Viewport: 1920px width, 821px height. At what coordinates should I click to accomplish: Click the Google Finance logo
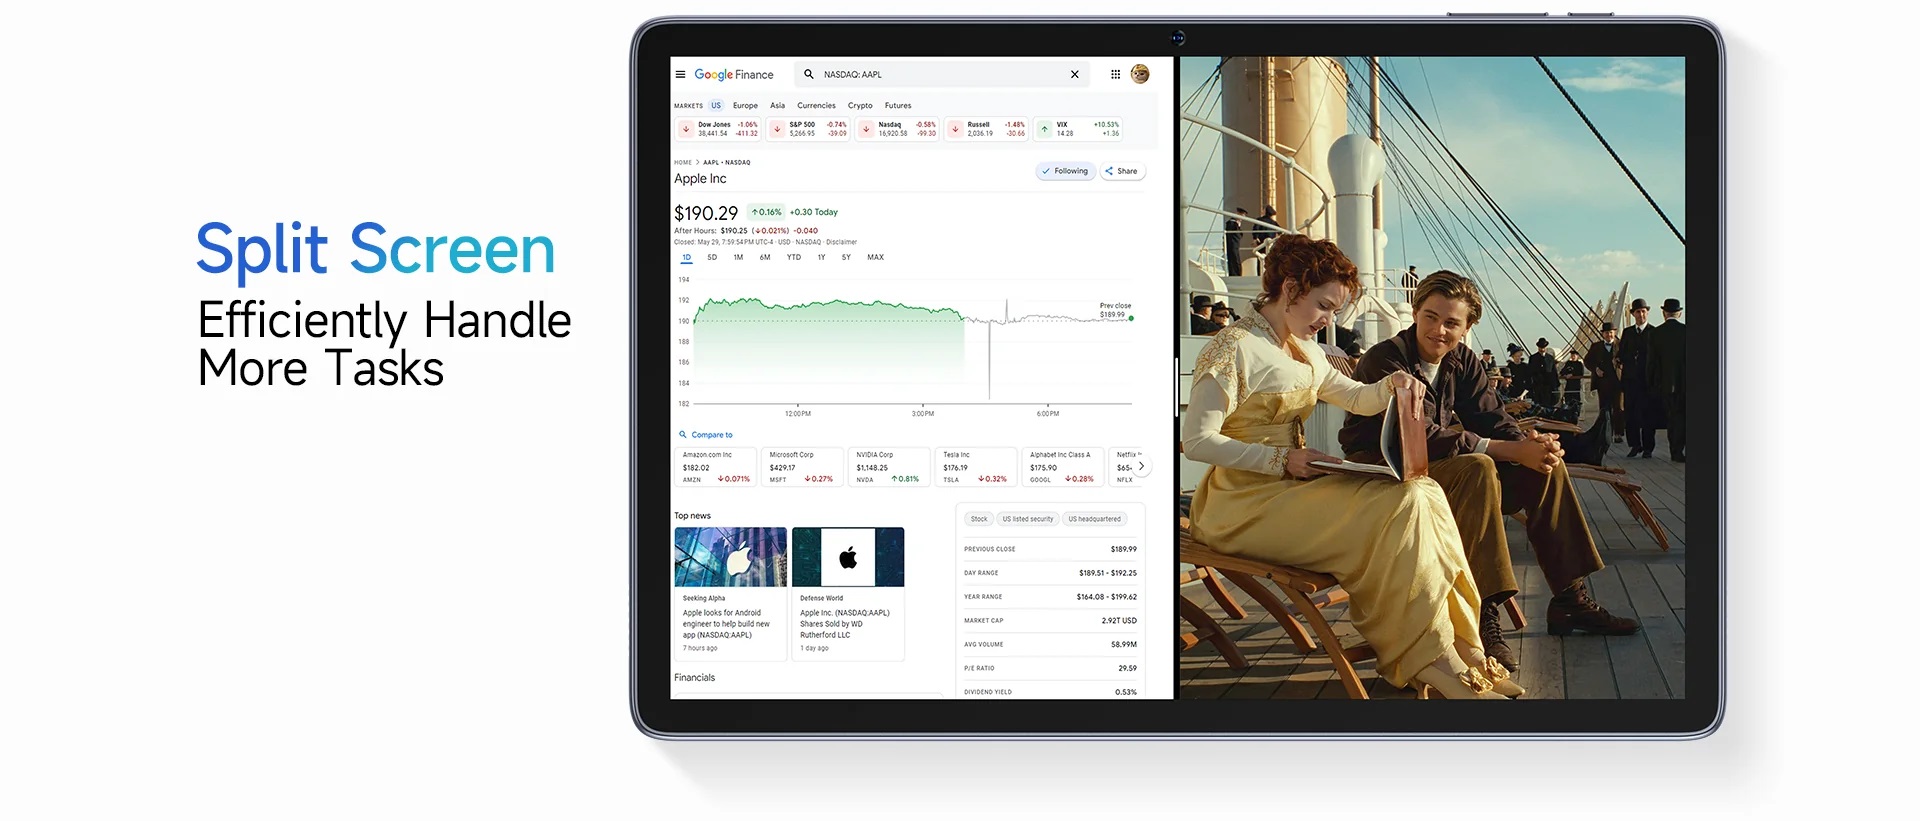[734, 74]
